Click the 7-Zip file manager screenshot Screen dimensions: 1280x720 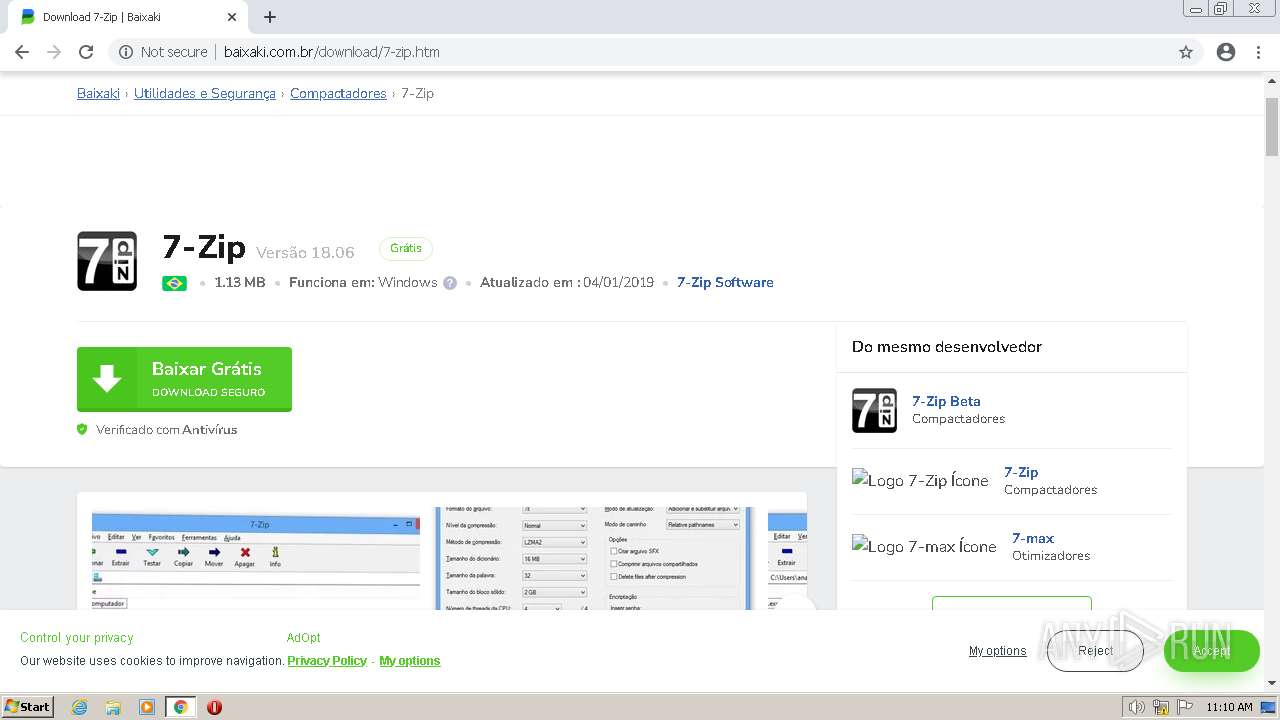[255, 558]
